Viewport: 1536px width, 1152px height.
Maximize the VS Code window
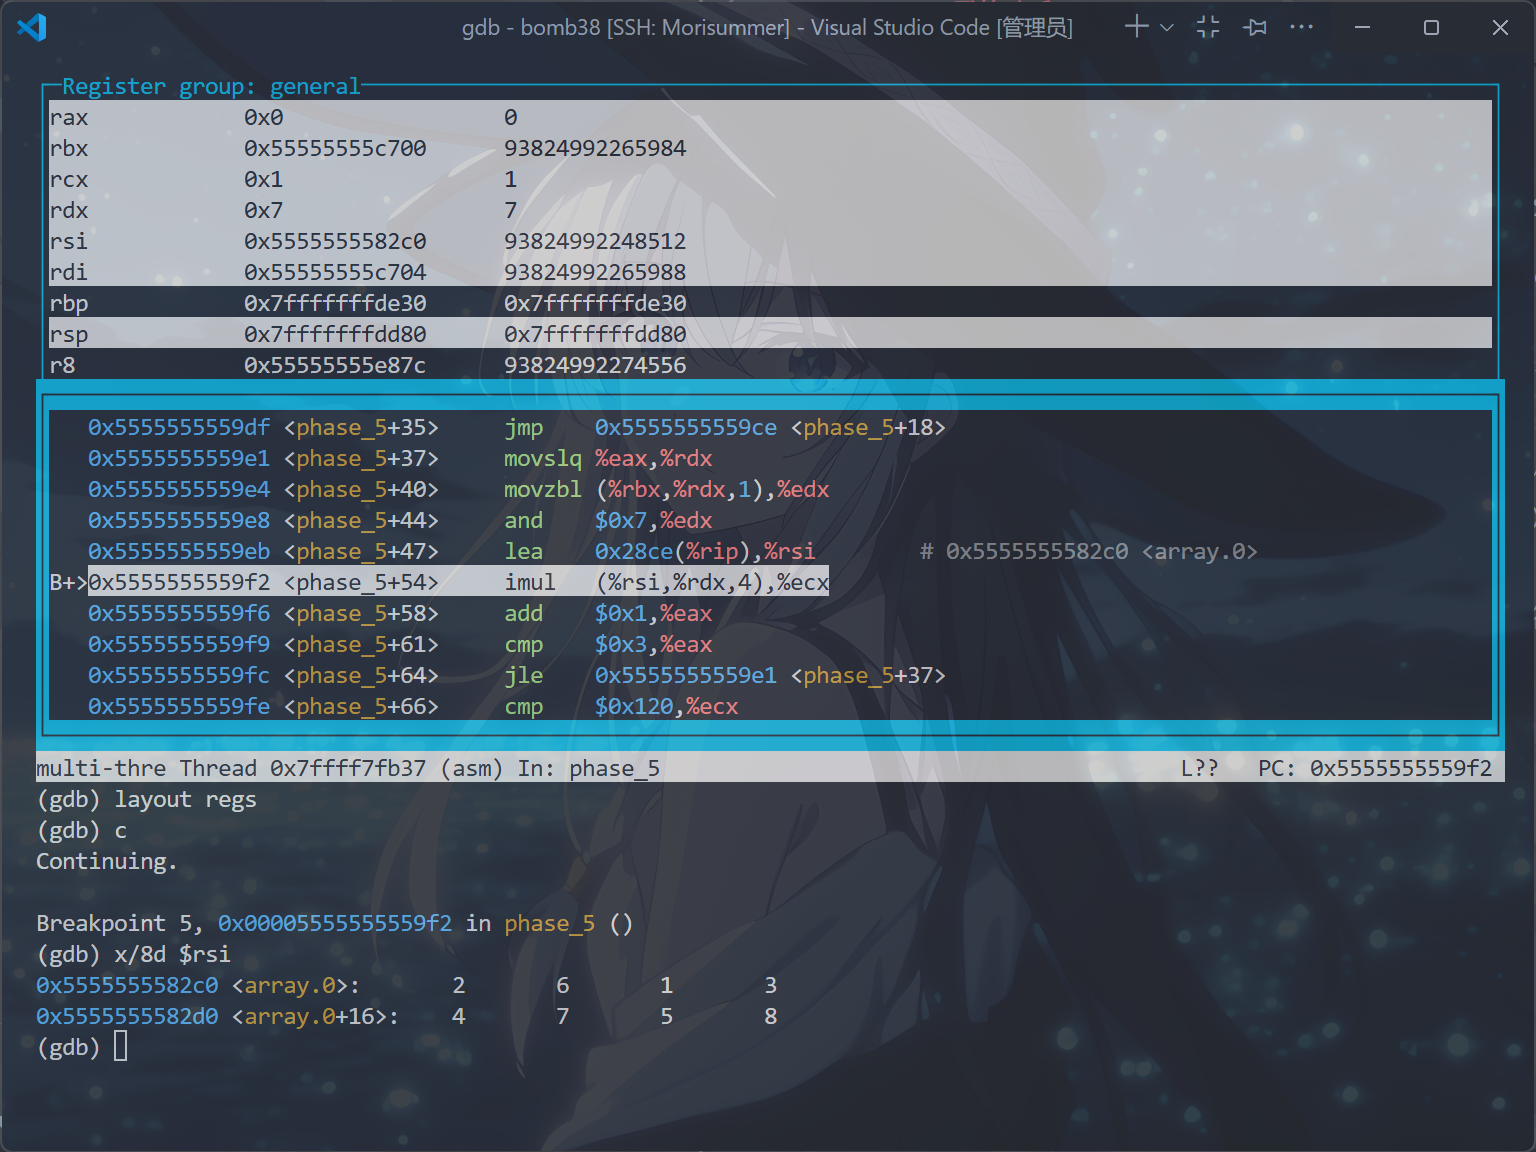tap(1431, 27)
